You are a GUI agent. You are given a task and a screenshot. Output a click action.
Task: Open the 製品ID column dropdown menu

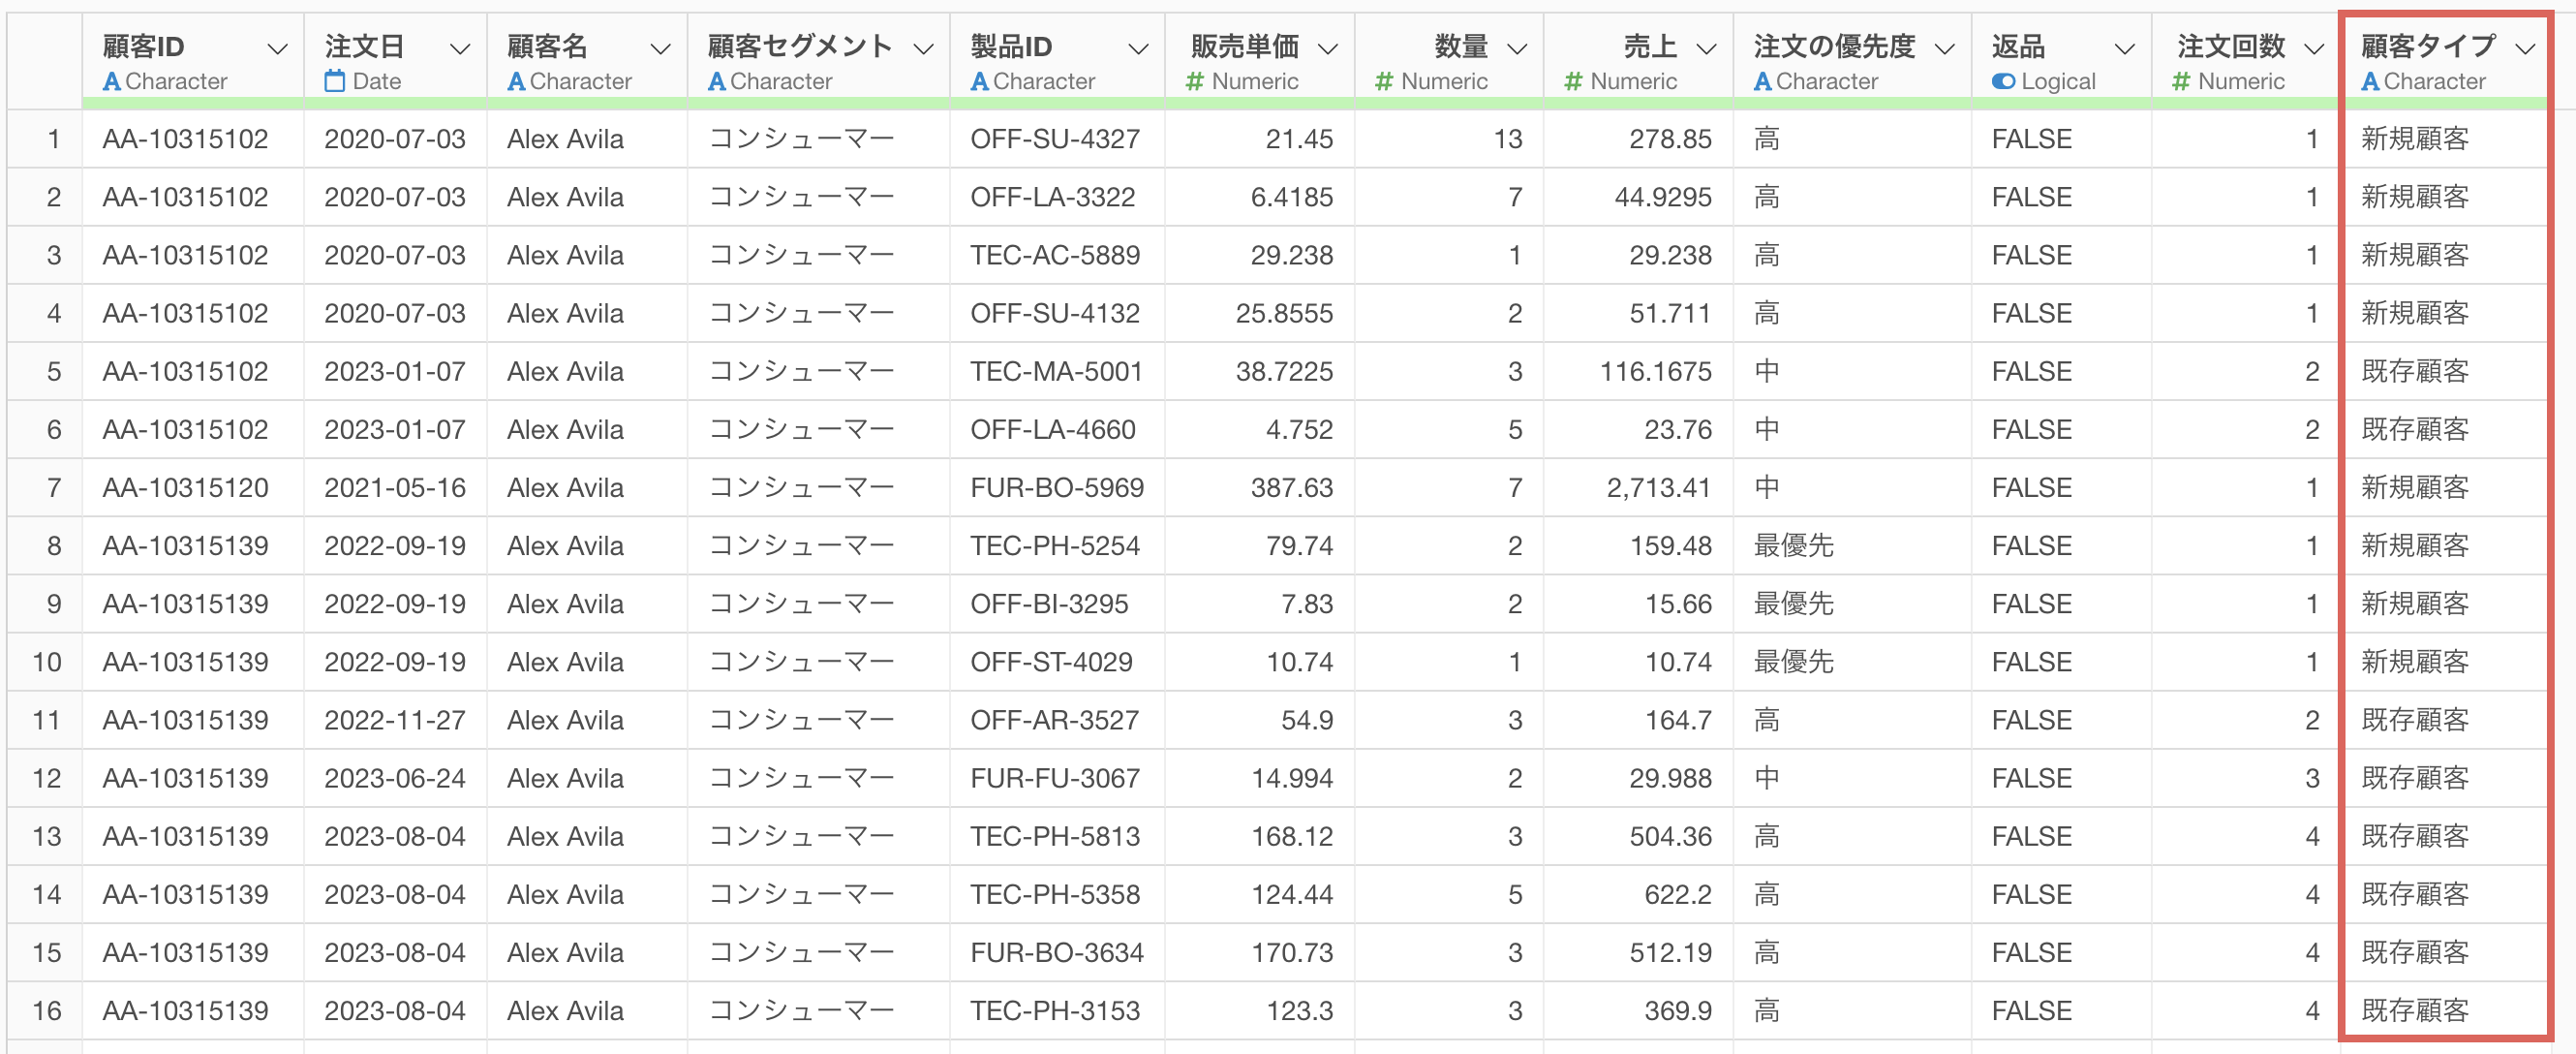click(1138, 49)
